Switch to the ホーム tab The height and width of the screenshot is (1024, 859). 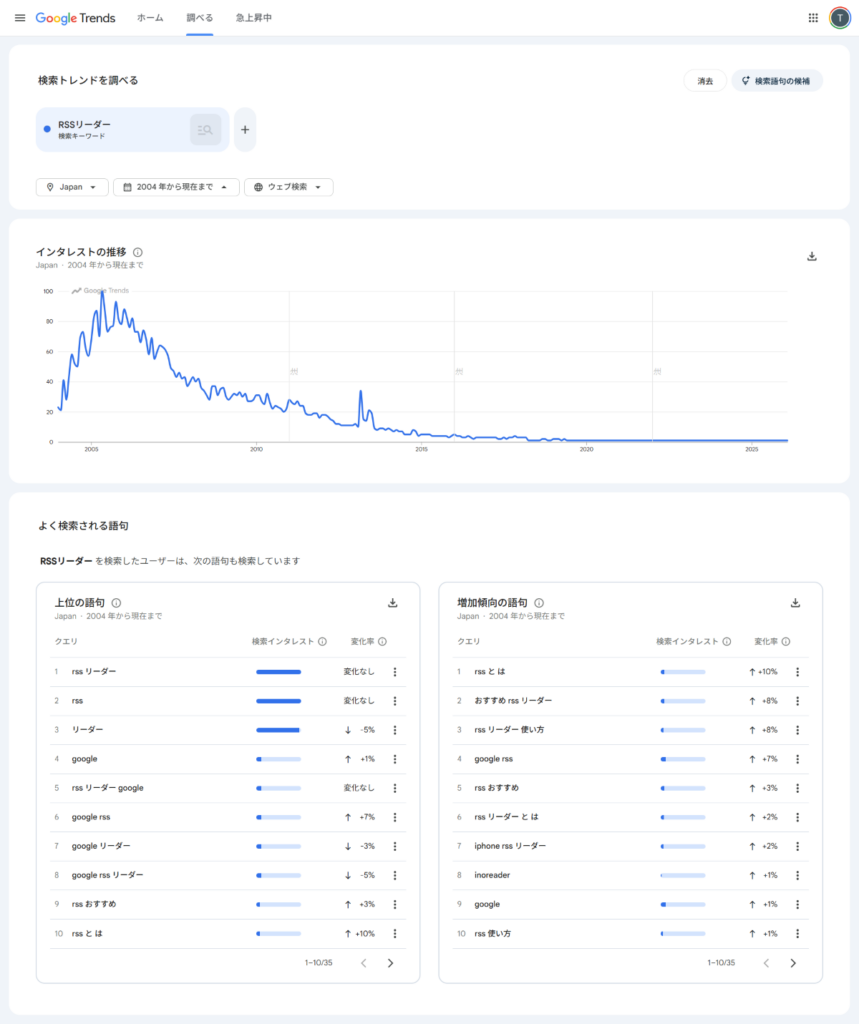click(150, 18)
